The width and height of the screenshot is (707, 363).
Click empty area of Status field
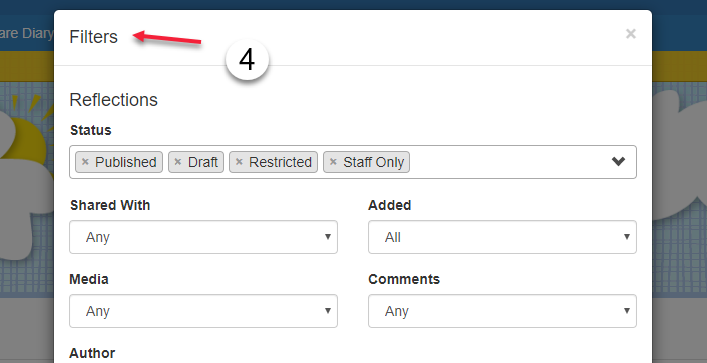pos(507,162)
